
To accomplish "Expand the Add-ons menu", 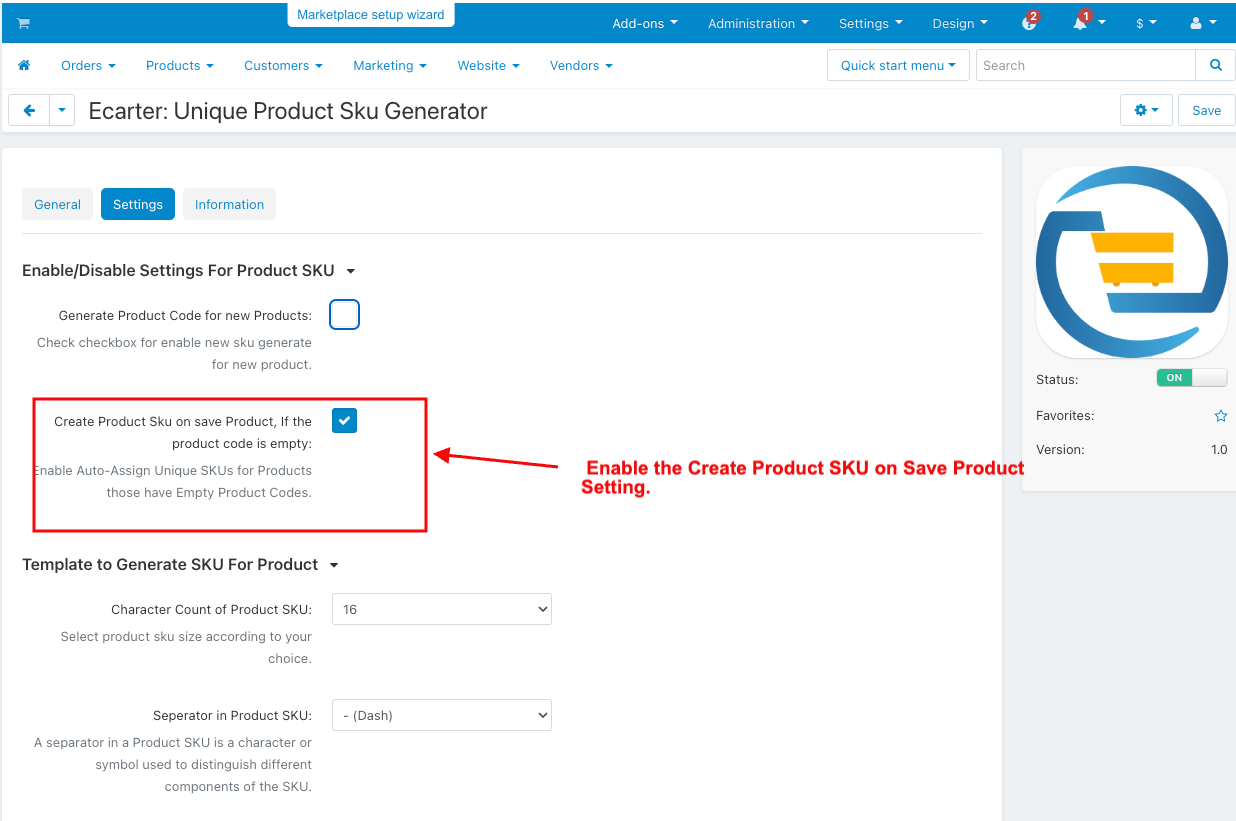I will [x=647, y=23].
